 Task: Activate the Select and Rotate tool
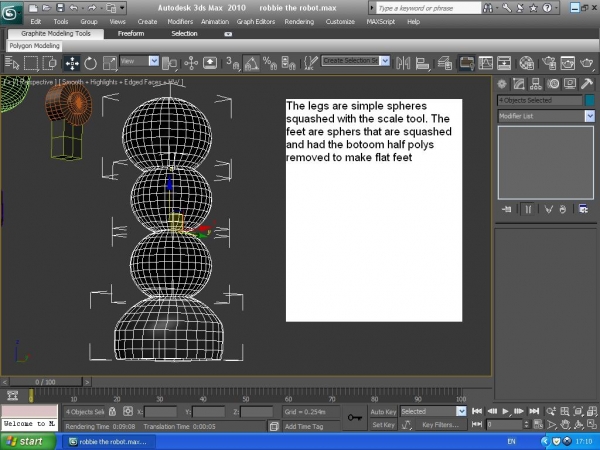pos(90,63)
